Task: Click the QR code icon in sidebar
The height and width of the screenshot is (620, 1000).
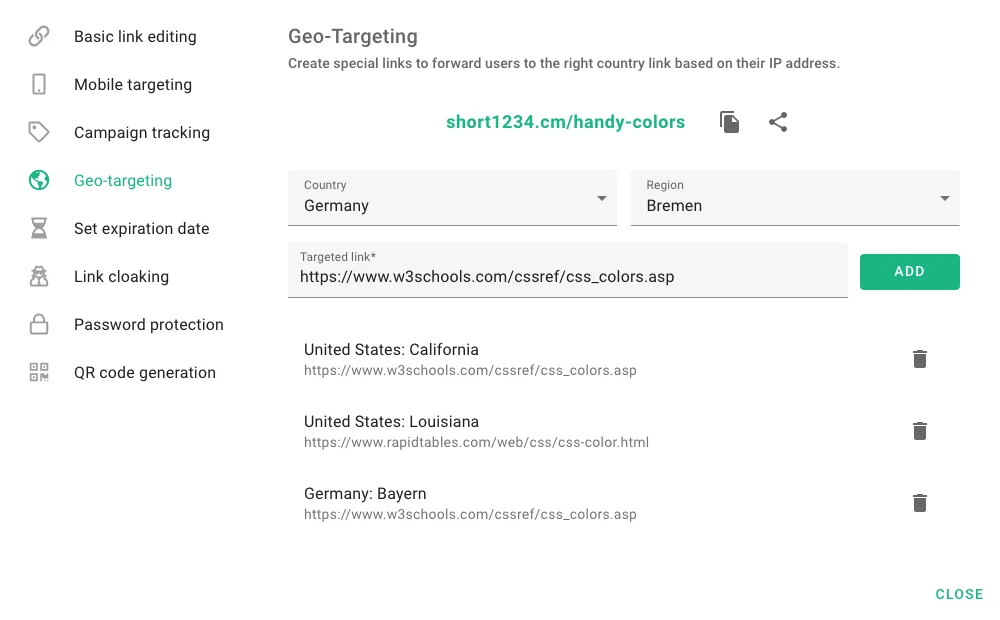Action: click(x=39, y=373)
